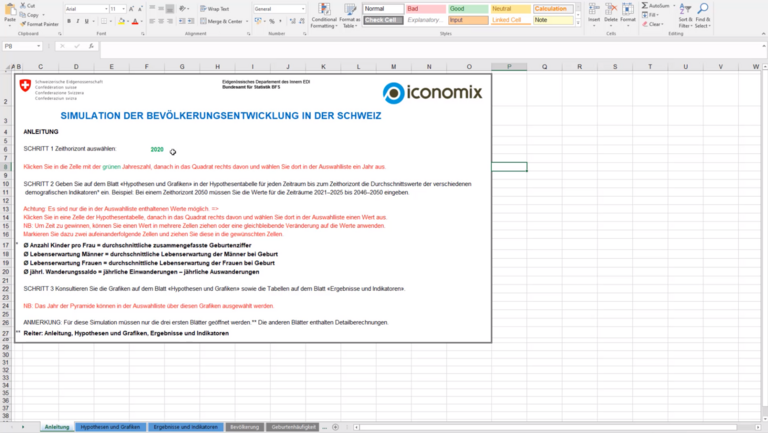
Task: Decrease font size with the smaller A
Action: [x=140, y=9]
